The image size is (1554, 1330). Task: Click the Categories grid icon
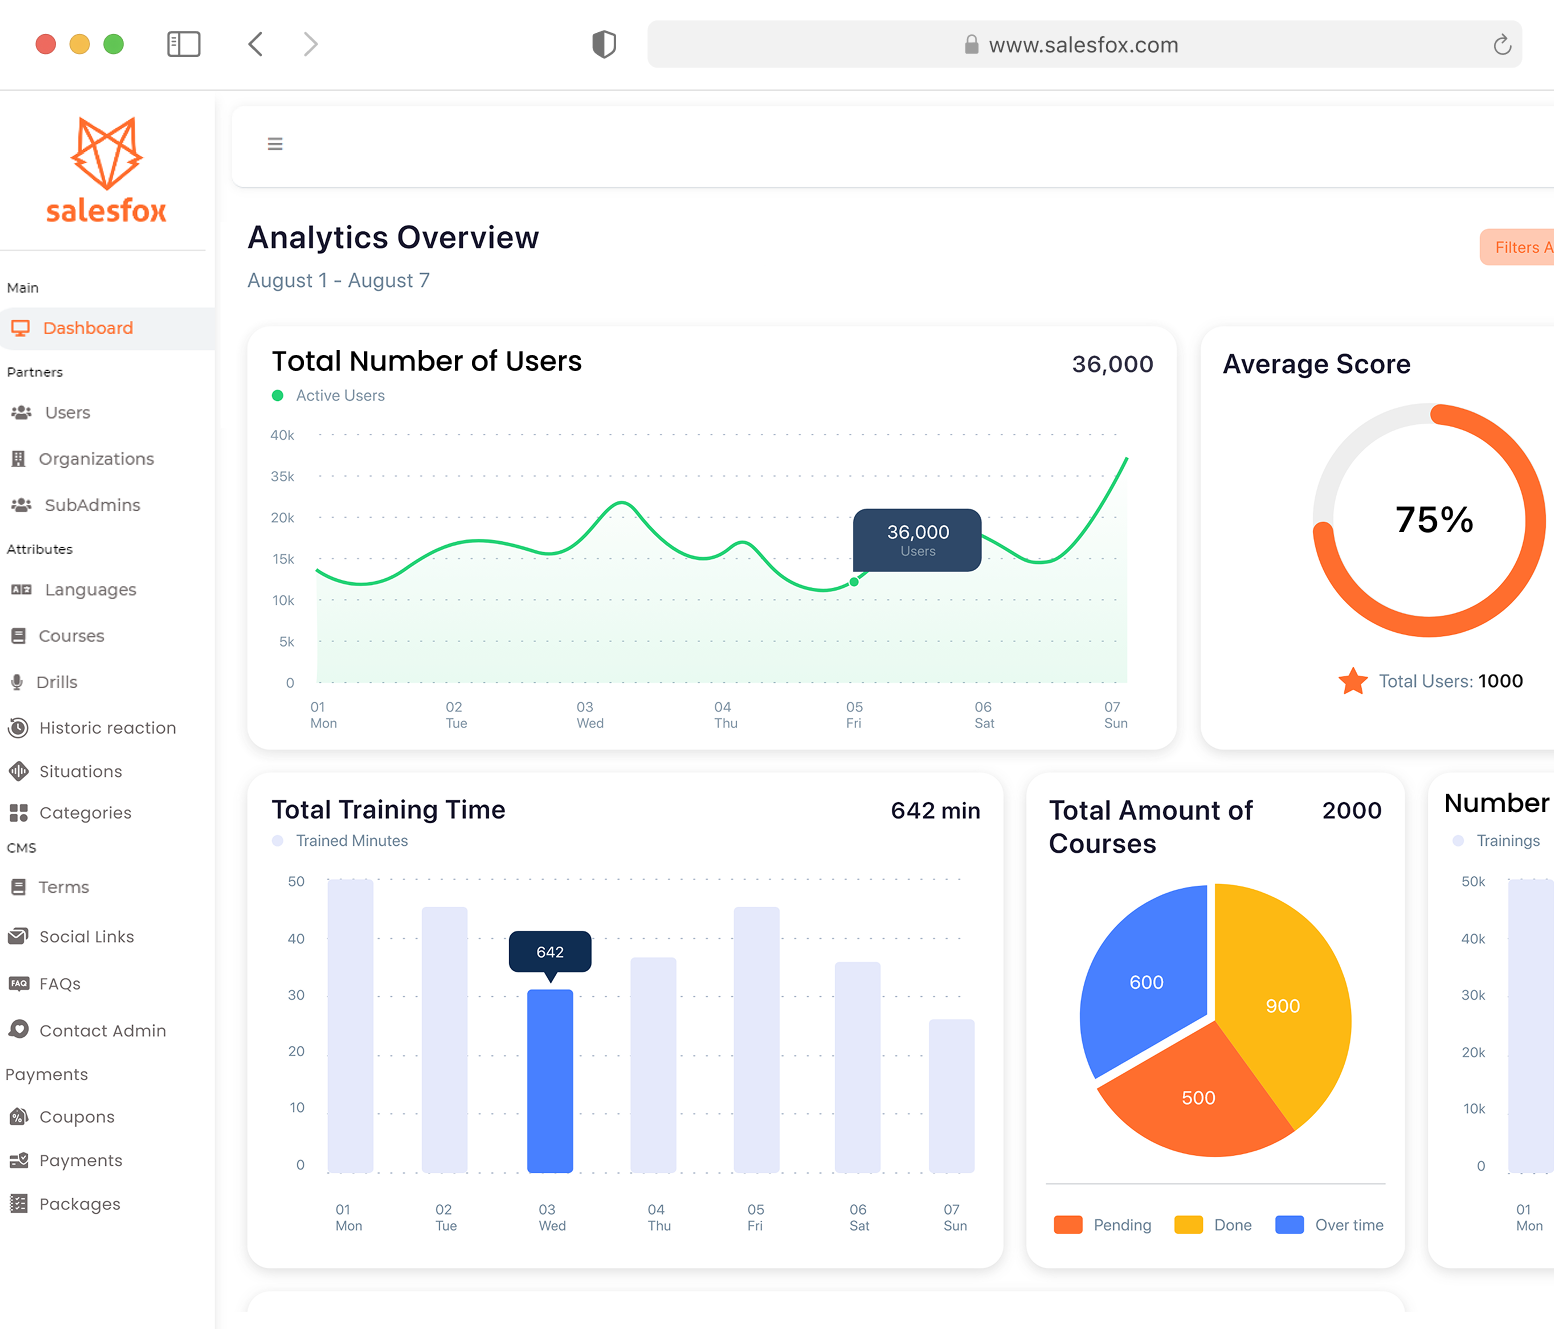[18, 813]
